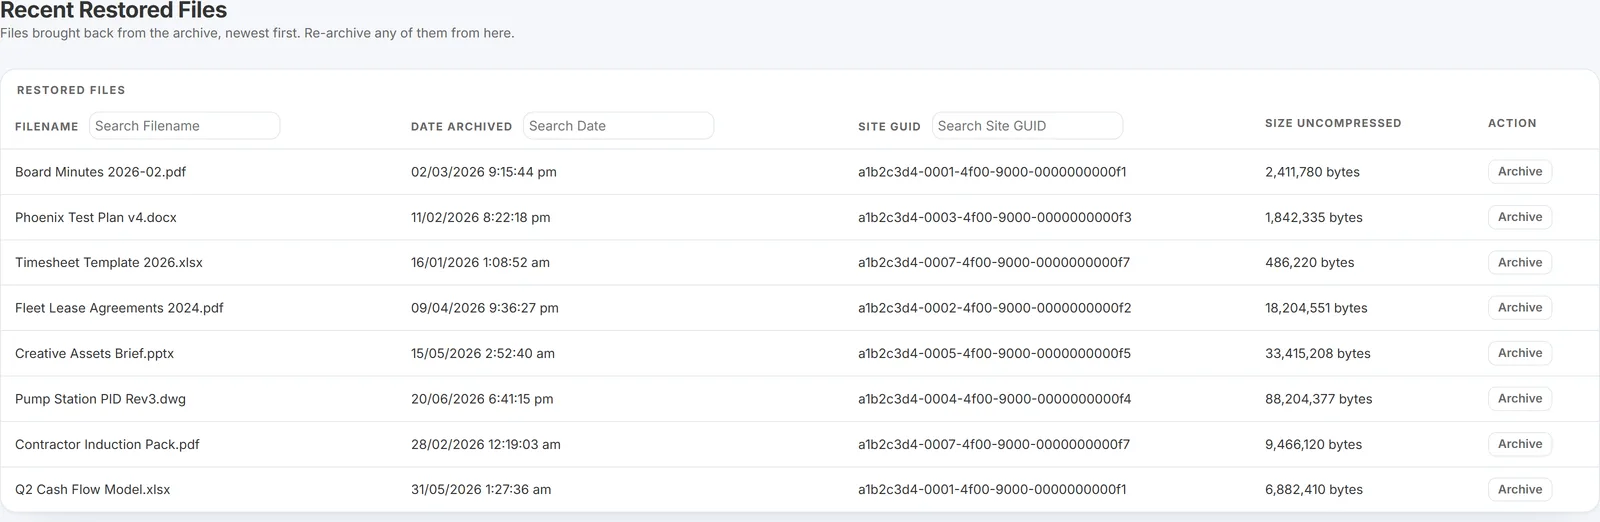1600x522 pixels.
Task: Click Site GUID ending 0000000000f2
Action: point(995,308)
